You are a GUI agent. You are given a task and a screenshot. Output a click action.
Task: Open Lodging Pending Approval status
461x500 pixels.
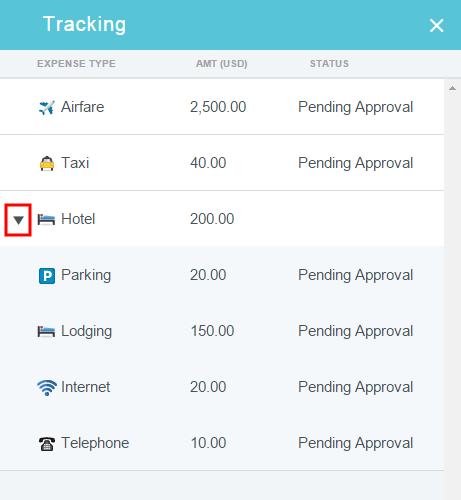355,331
